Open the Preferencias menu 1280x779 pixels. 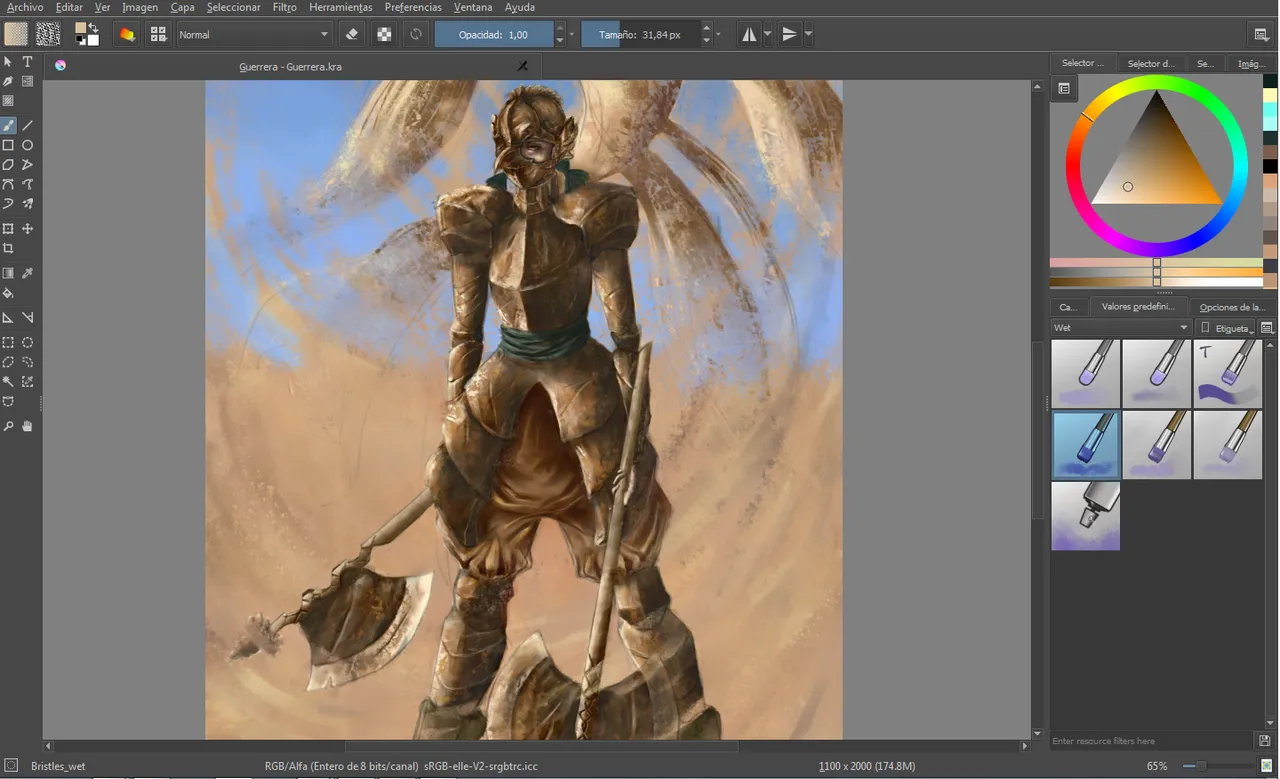pyautogui.click(x=413, y=7)
